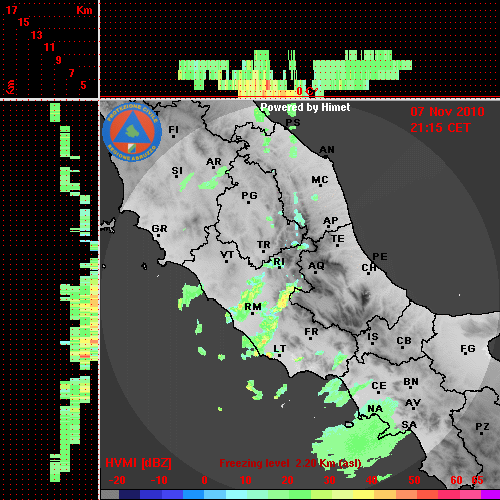Click the 'Freezing level 2.20 Km (asl)' text

[x=290, y=463]
